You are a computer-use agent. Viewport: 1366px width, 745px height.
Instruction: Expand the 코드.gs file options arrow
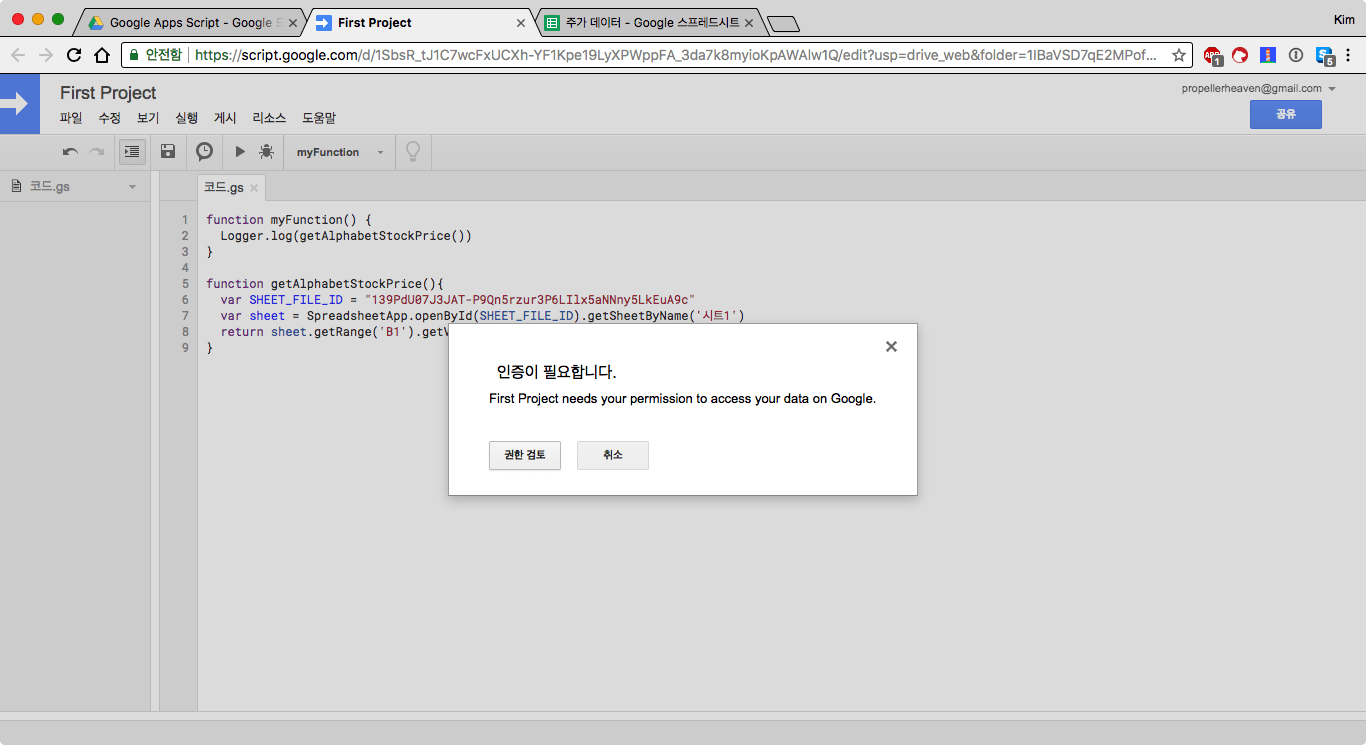point(132,187)
